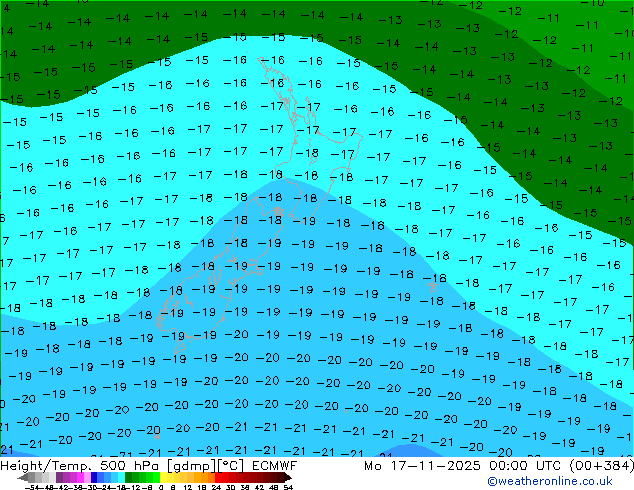
Task: Open the weatheronline.co.uk copyright link
Action: pos(550,481)
